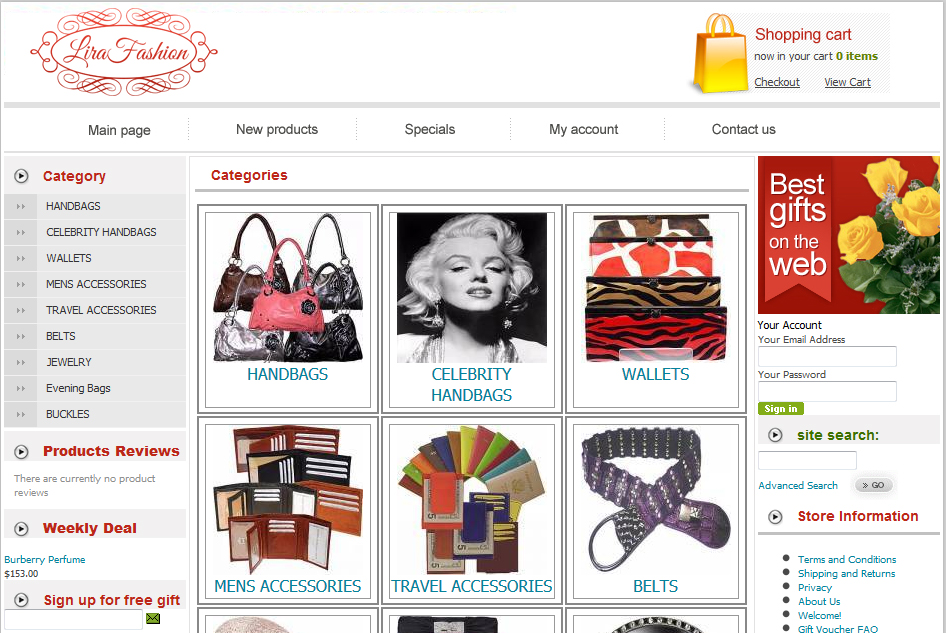Click the green Sign in button
This screenshot has width=946, height=633.
[x=781, y=409]
